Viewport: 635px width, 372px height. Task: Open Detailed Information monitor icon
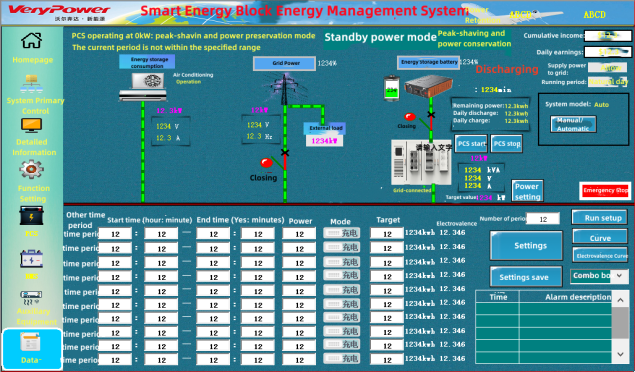tap(32, 125)
